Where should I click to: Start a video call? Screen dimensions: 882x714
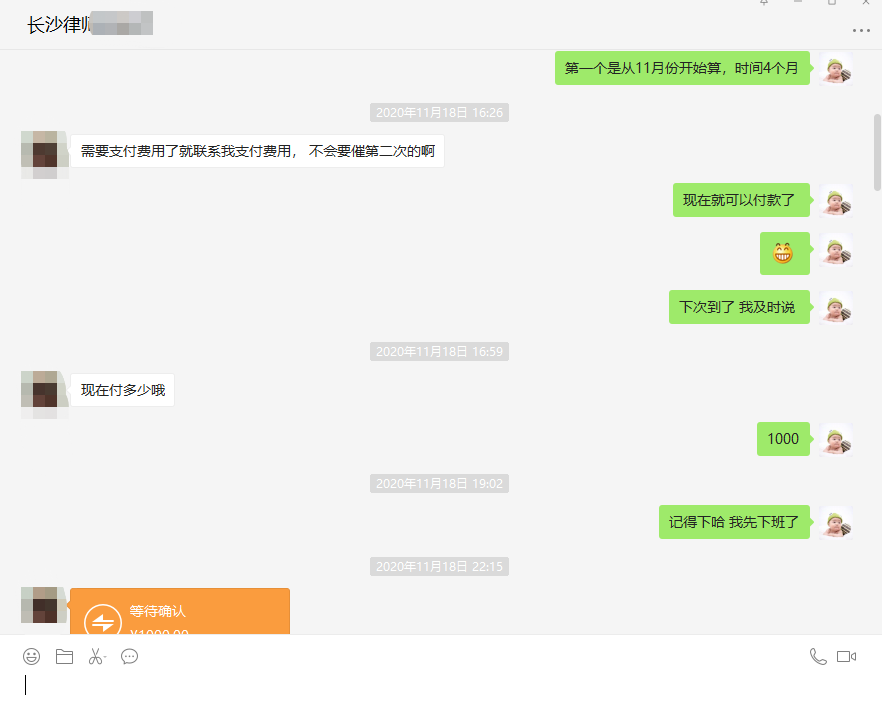tap(847, 657)
